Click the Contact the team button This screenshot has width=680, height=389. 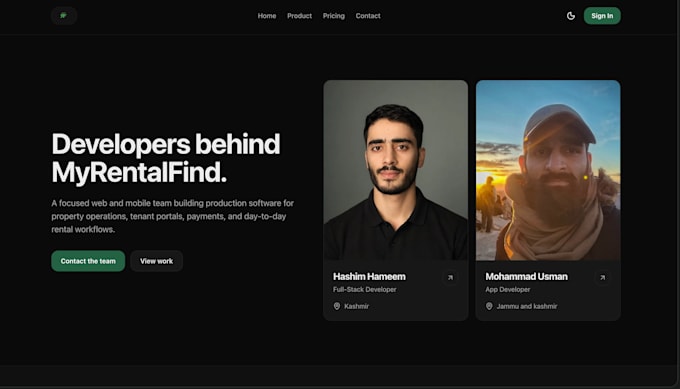tap(88, 261)
